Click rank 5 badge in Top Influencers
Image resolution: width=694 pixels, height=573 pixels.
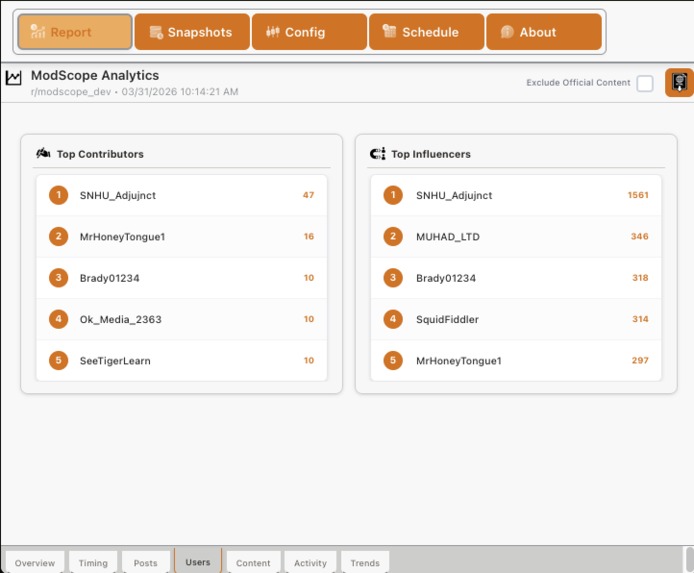[x=393, y=360]
